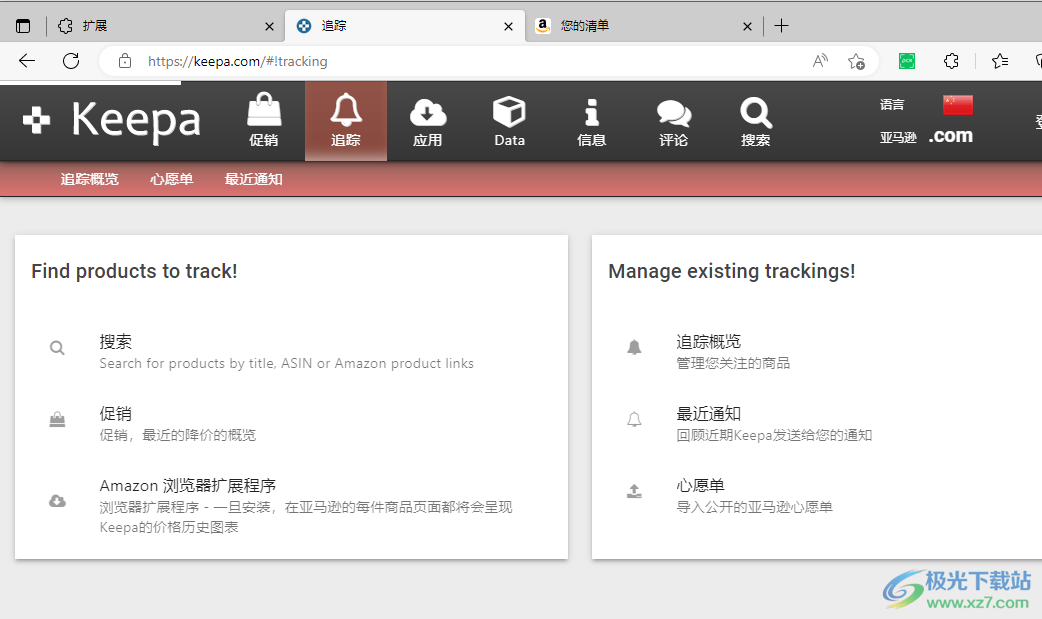The width and height of the screenshot is (1042, 619).
Task: Click 'Search for products by title' description
Action: coord(286,363)
